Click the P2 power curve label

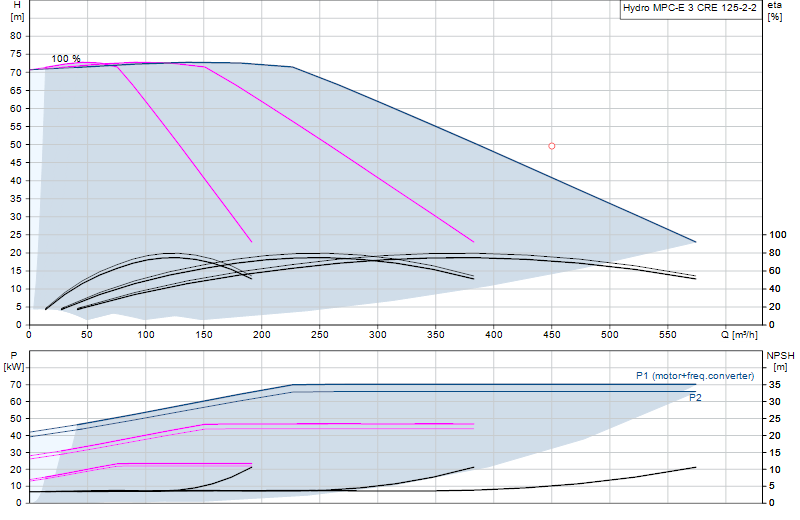[x=695, y=398]
